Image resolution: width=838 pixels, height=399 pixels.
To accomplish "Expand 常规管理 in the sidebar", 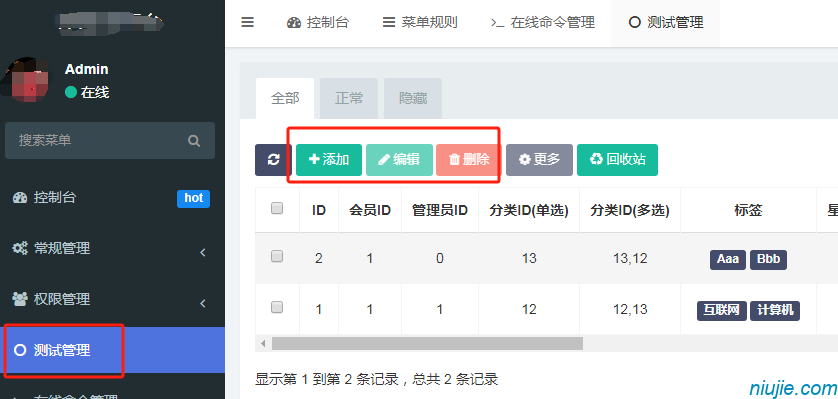I will tap(112, 249).
